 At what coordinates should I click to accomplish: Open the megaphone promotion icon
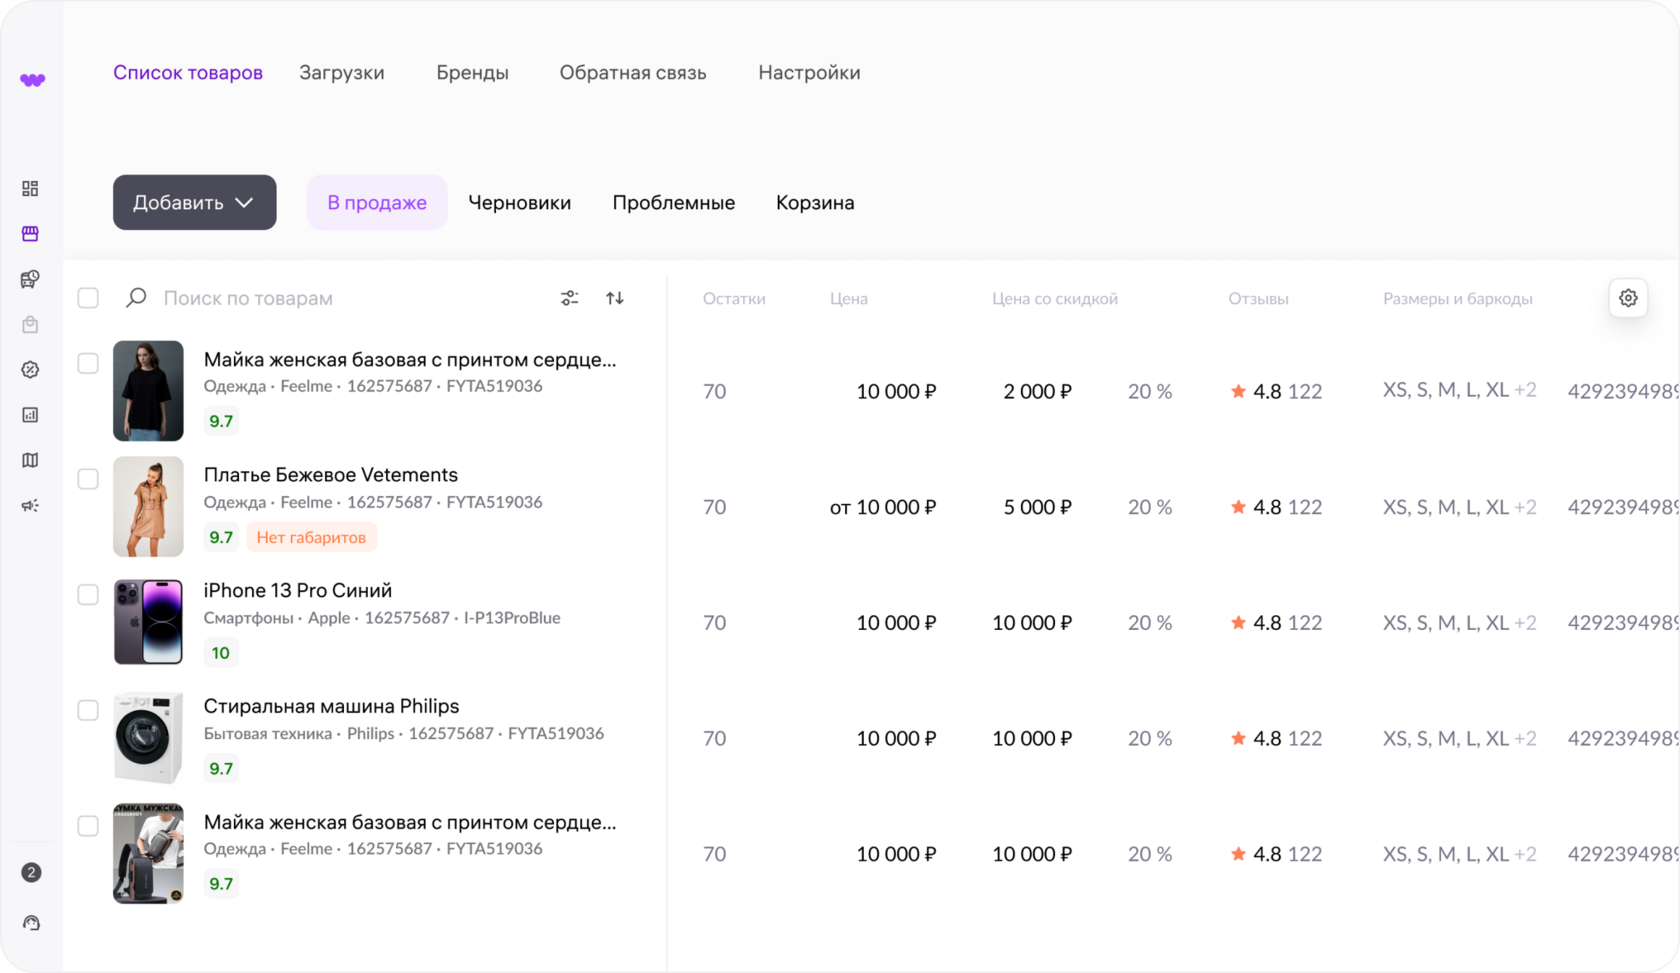tap(30, 506)
